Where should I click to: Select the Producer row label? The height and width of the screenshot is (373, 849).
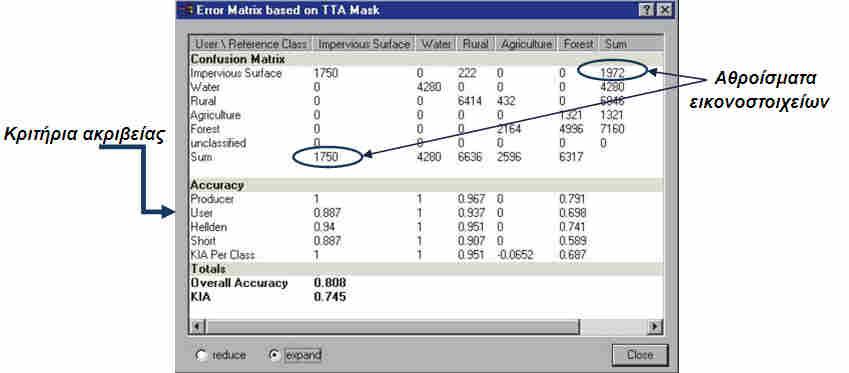coord(212,199)
